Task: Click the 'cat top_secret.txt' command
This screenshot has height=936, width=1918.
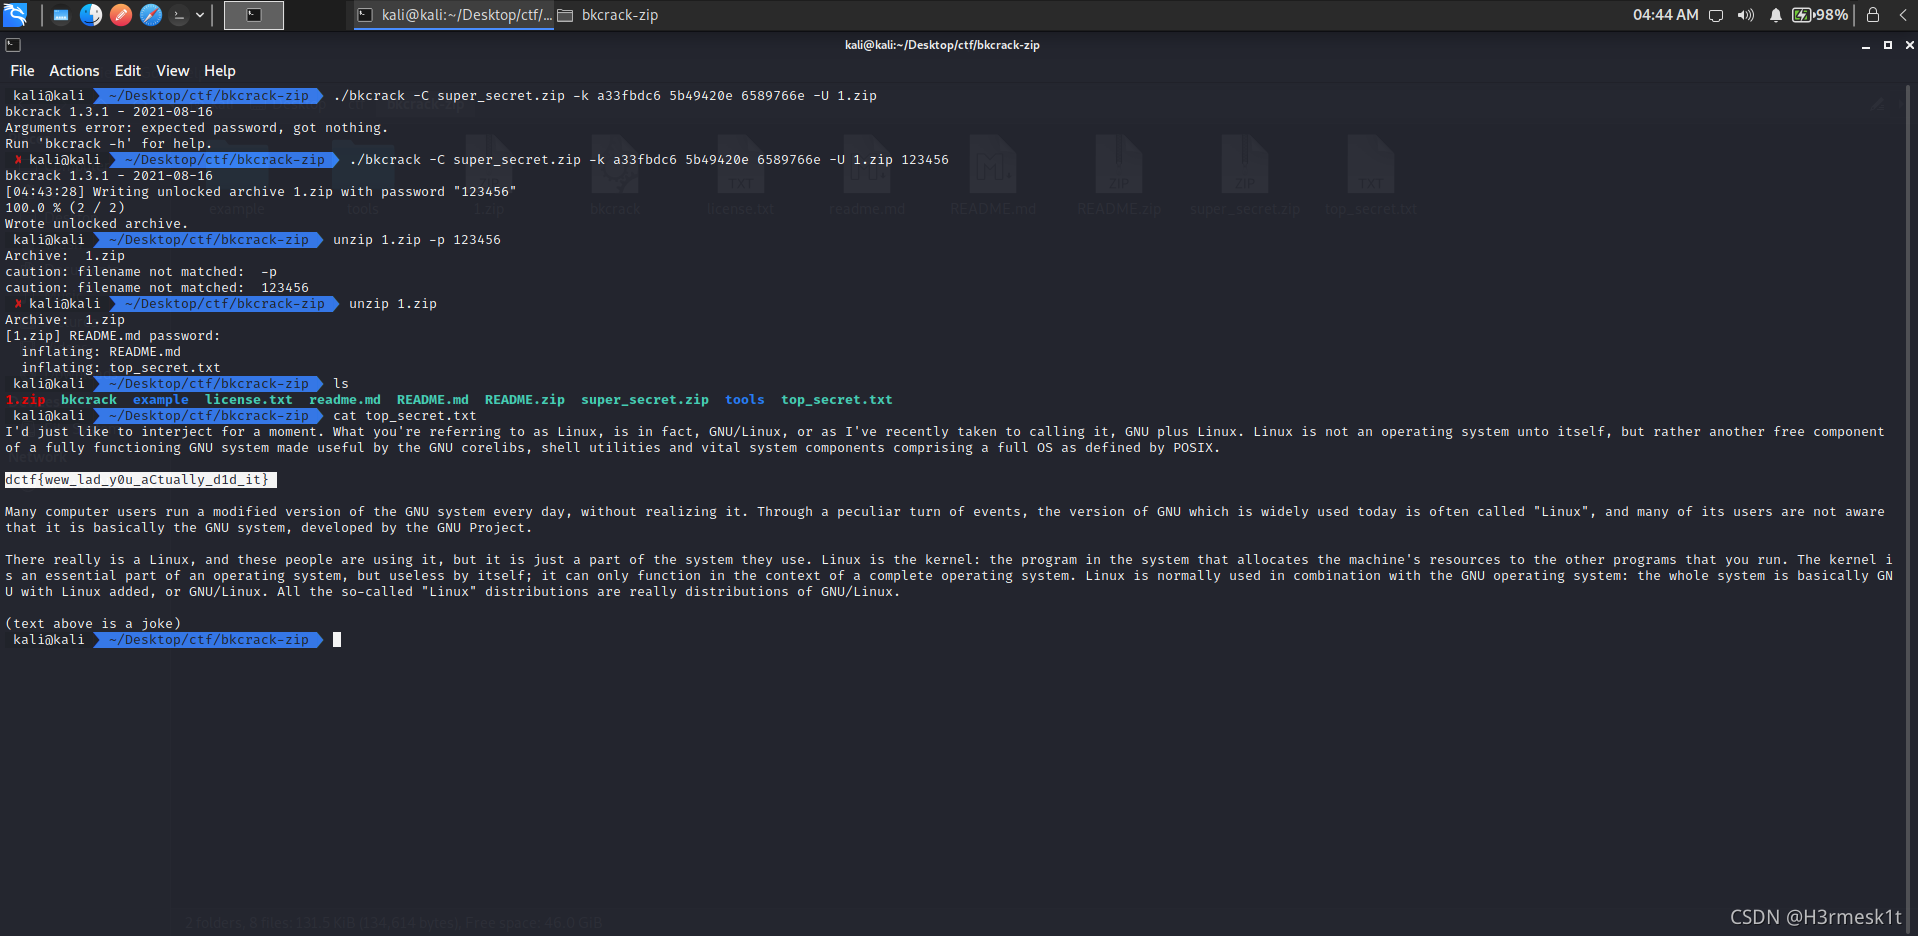Action: (x=405, y=416)
